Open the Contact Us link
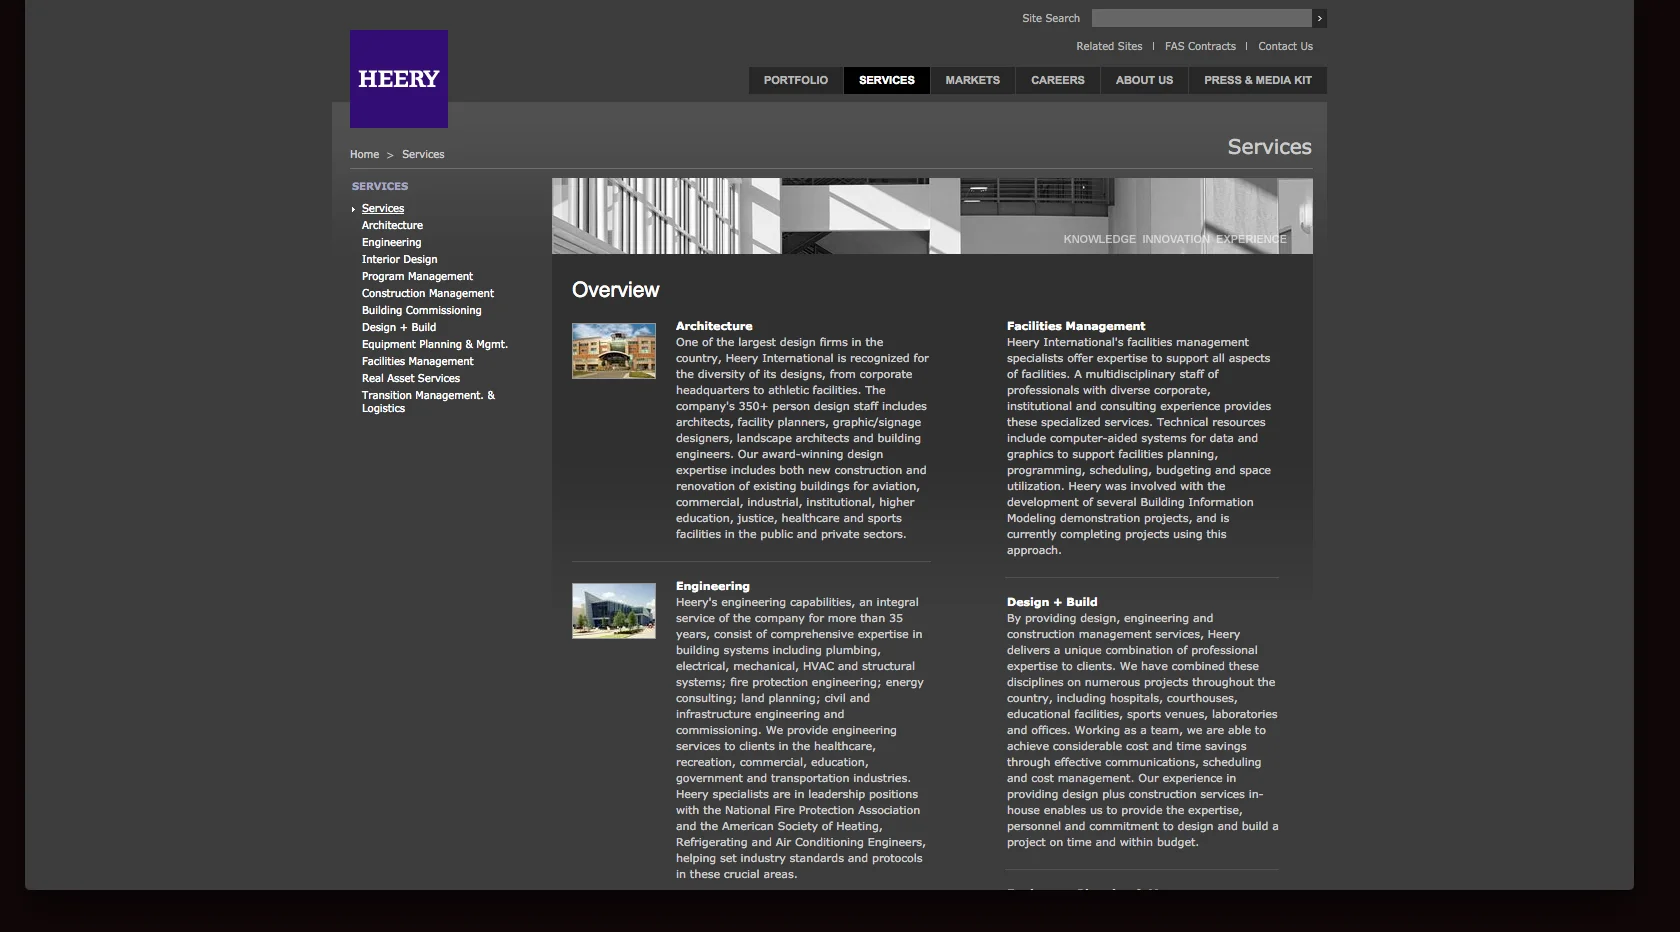Image resolution: width=1680 pixels, height=932 pixels. 1285,46
